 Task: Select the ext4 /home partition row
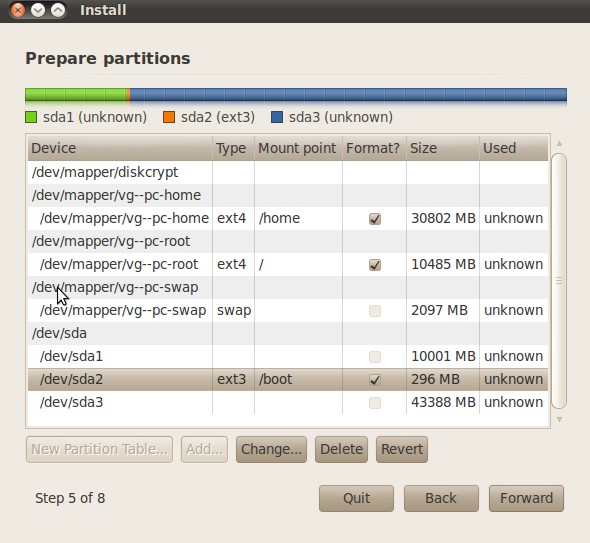click(x=288, y=219)
